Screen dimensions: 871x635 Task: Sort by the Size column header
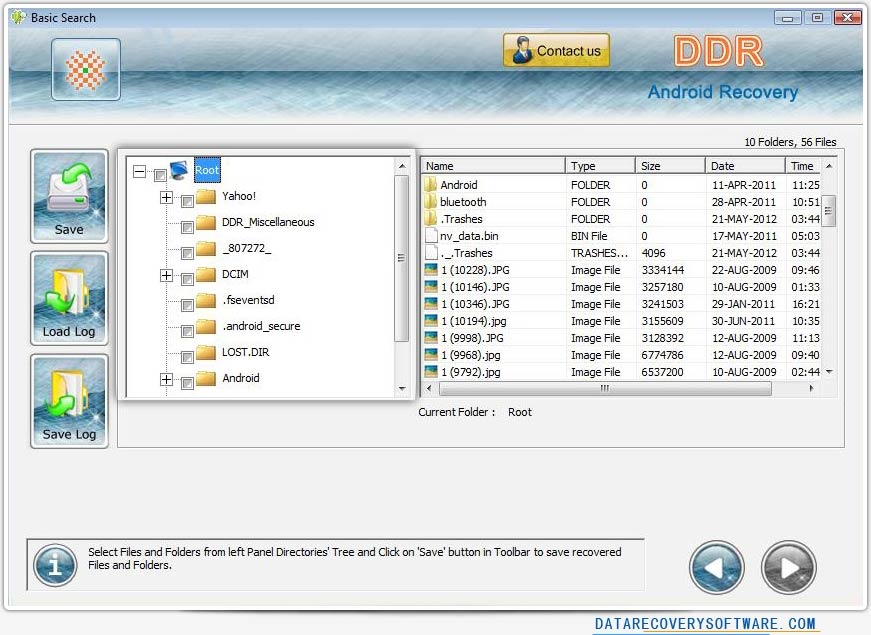pyautogui.click(x=670, y=166)
